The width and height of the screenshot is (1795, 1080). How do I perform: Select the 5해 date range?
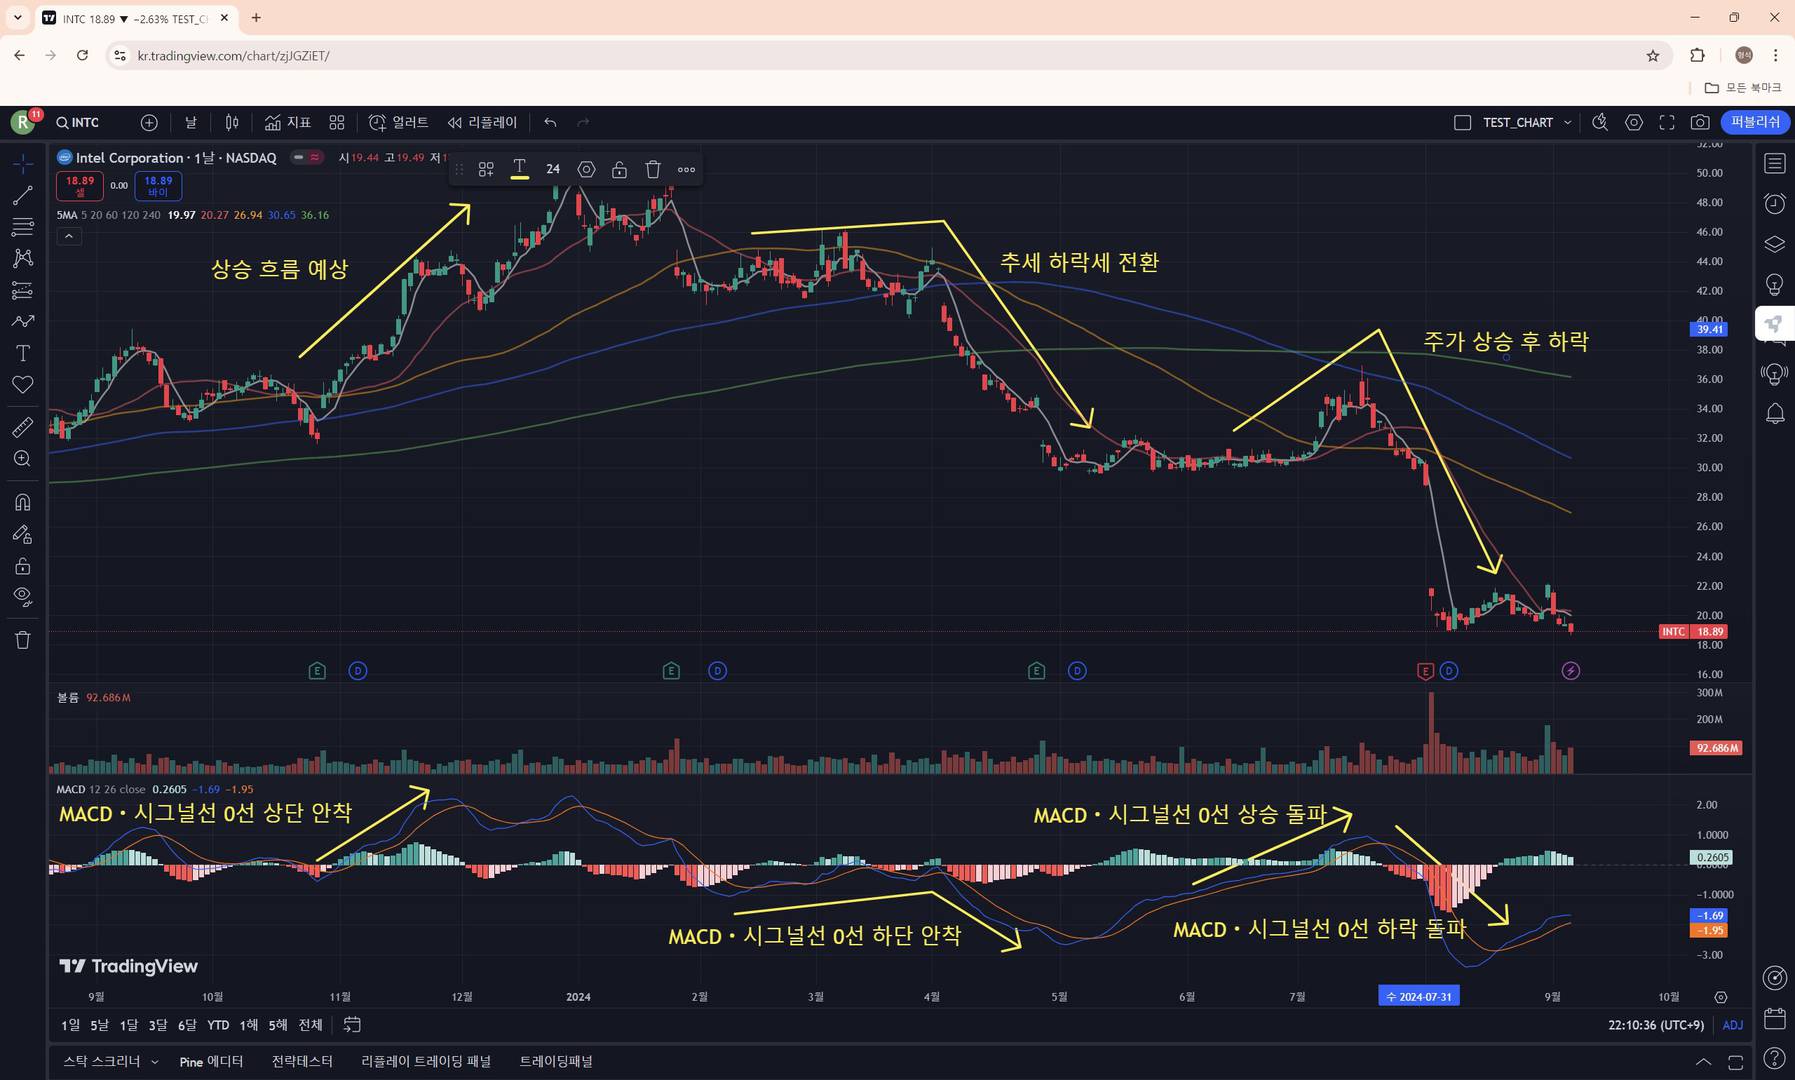[x=278, y=1025]
